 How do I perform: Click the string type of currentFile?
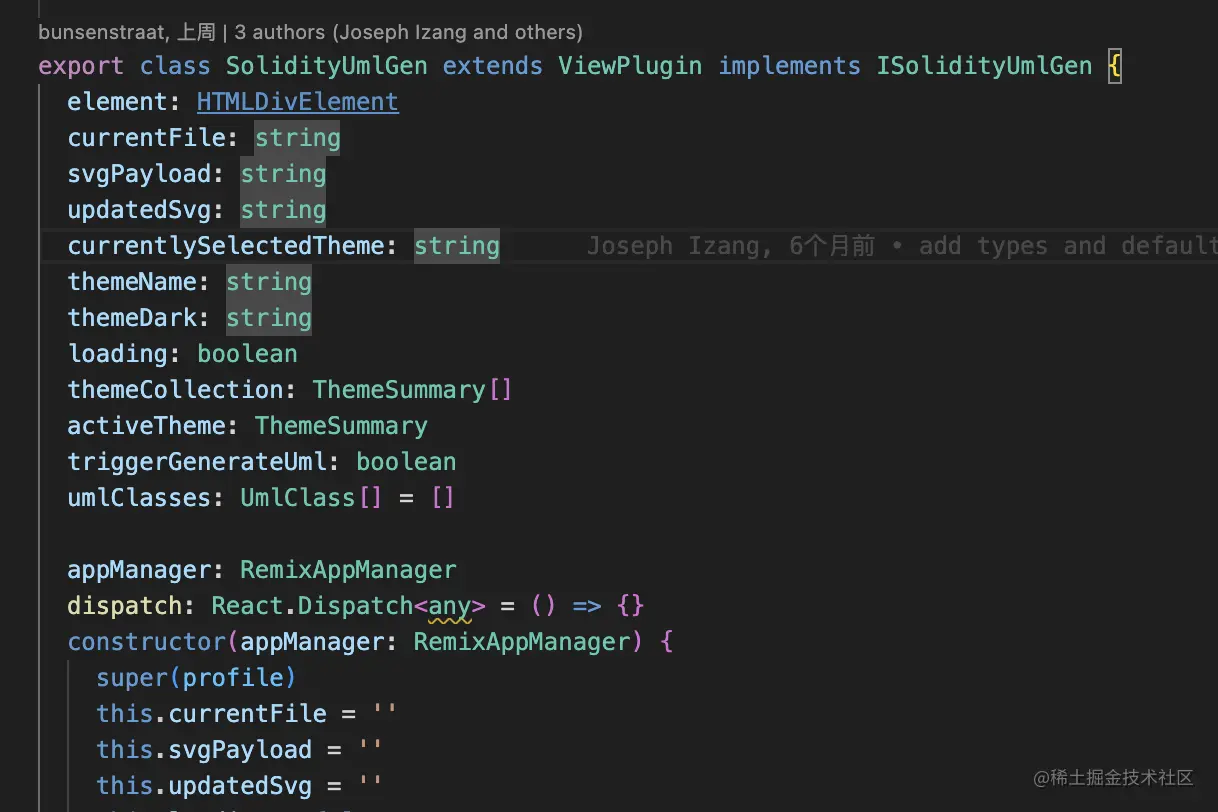coord(298,138)
